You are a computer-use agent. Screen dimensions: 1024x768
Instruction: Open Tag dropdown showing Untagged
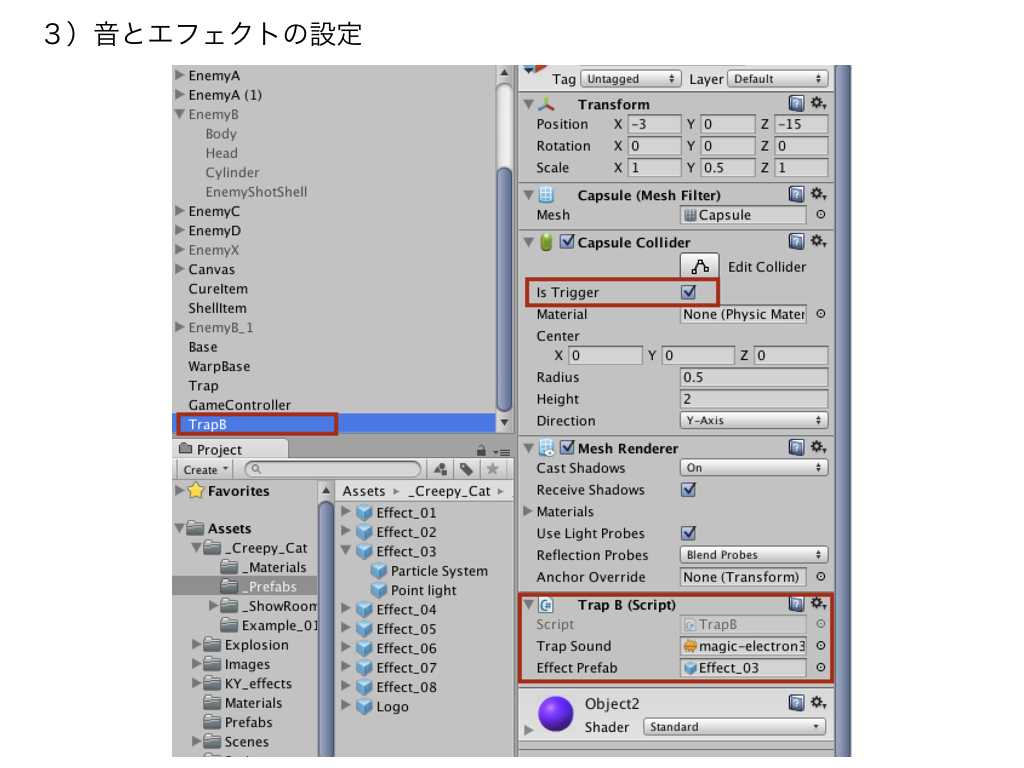click(x=630, y=79)
